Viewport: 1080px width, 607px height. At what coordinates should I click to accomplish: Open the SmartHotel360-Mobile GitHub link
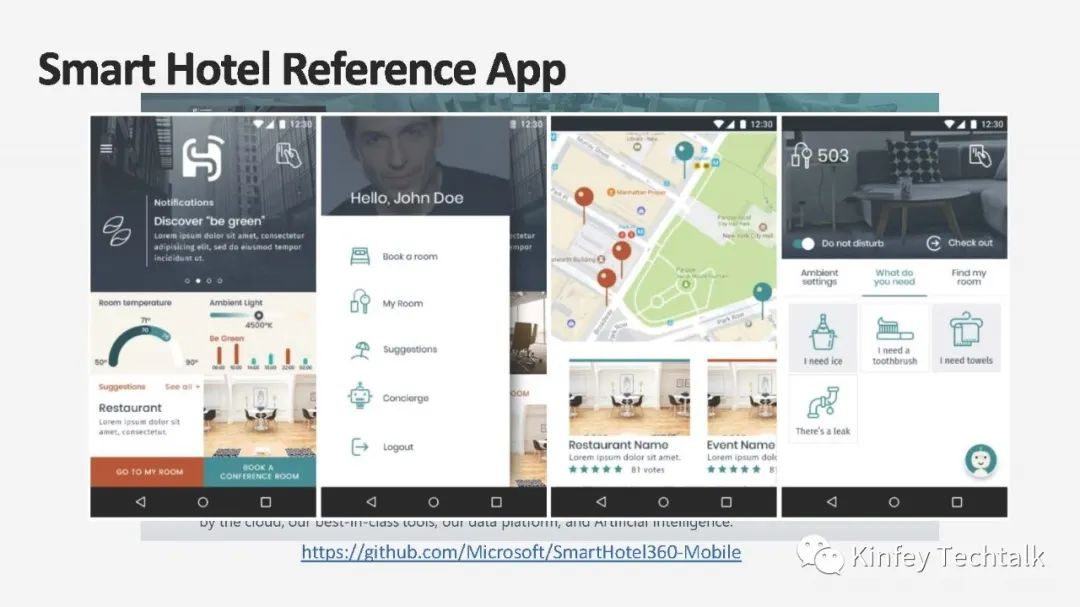pos(521,552)
